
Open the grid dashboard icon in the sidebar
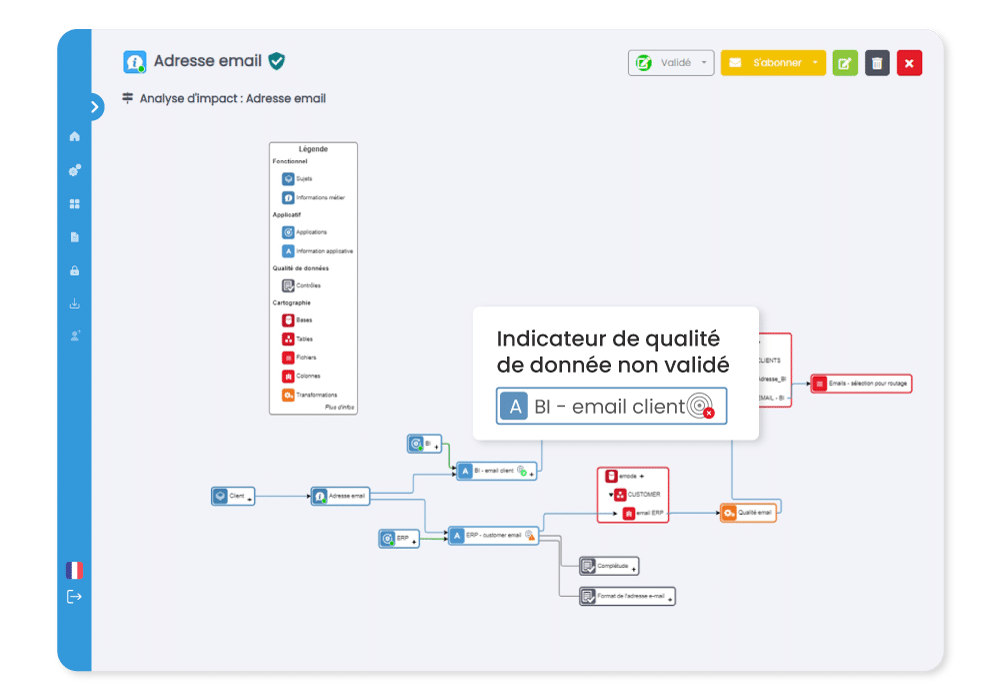point(74,204)
